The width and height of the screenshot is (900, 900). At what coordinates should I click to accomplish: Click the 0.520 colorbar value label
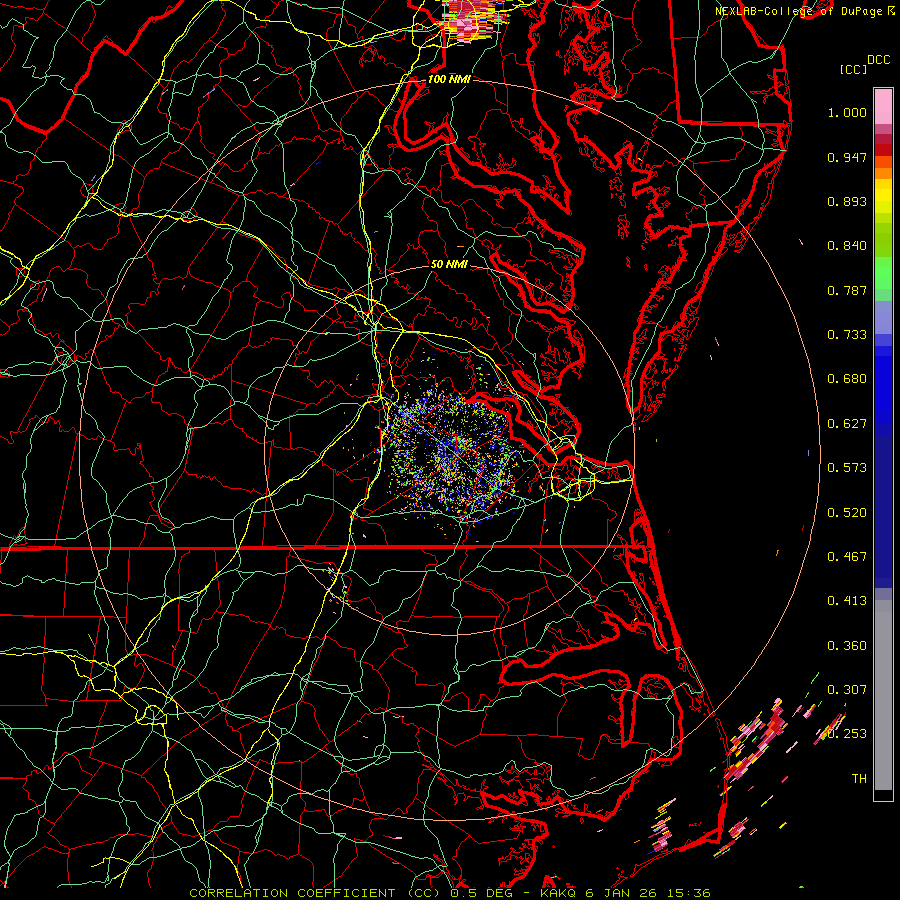click(x=847, y=513)
